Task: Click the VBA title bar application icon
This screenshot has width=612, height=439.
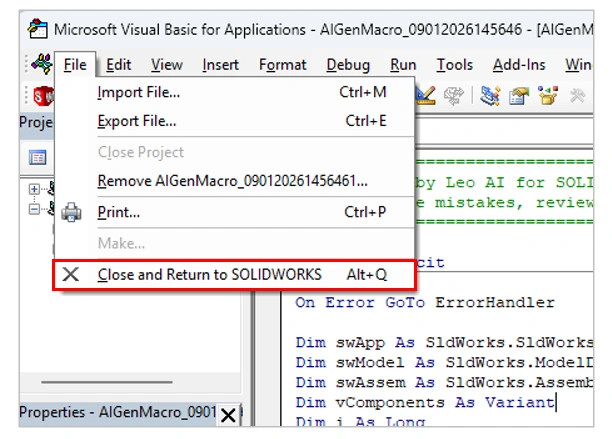Action: tap(37, 28)
